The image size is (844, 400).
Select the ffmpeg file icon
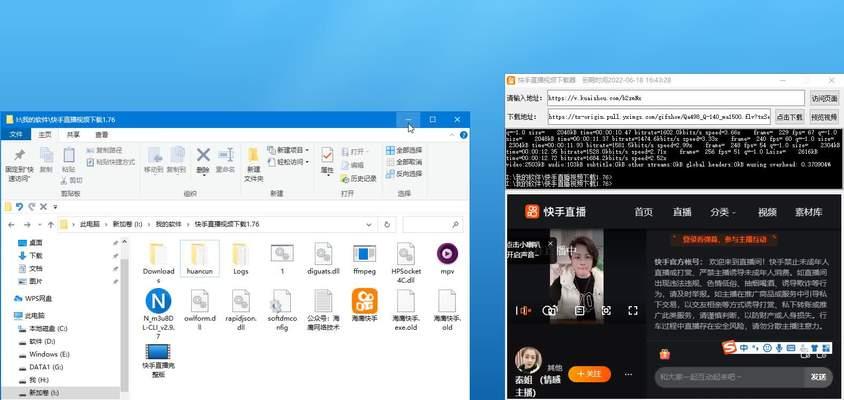tap(364, 254)
